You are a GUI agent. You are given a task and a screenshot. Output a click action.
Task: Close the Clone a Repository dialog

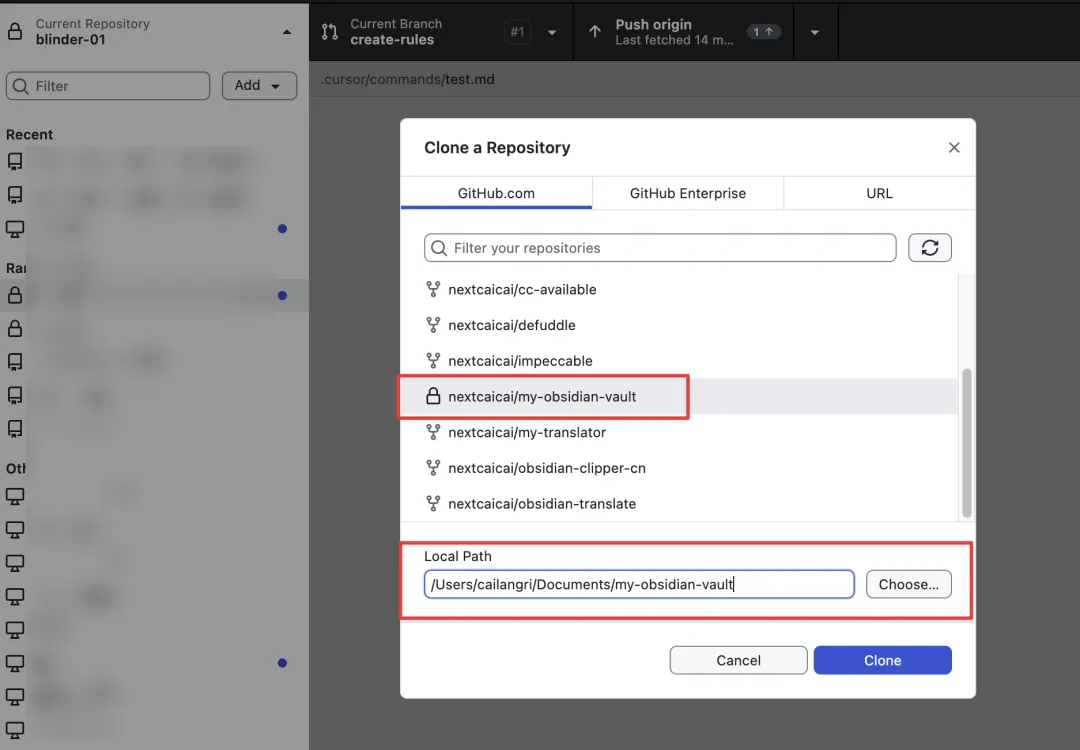[953, 147]
